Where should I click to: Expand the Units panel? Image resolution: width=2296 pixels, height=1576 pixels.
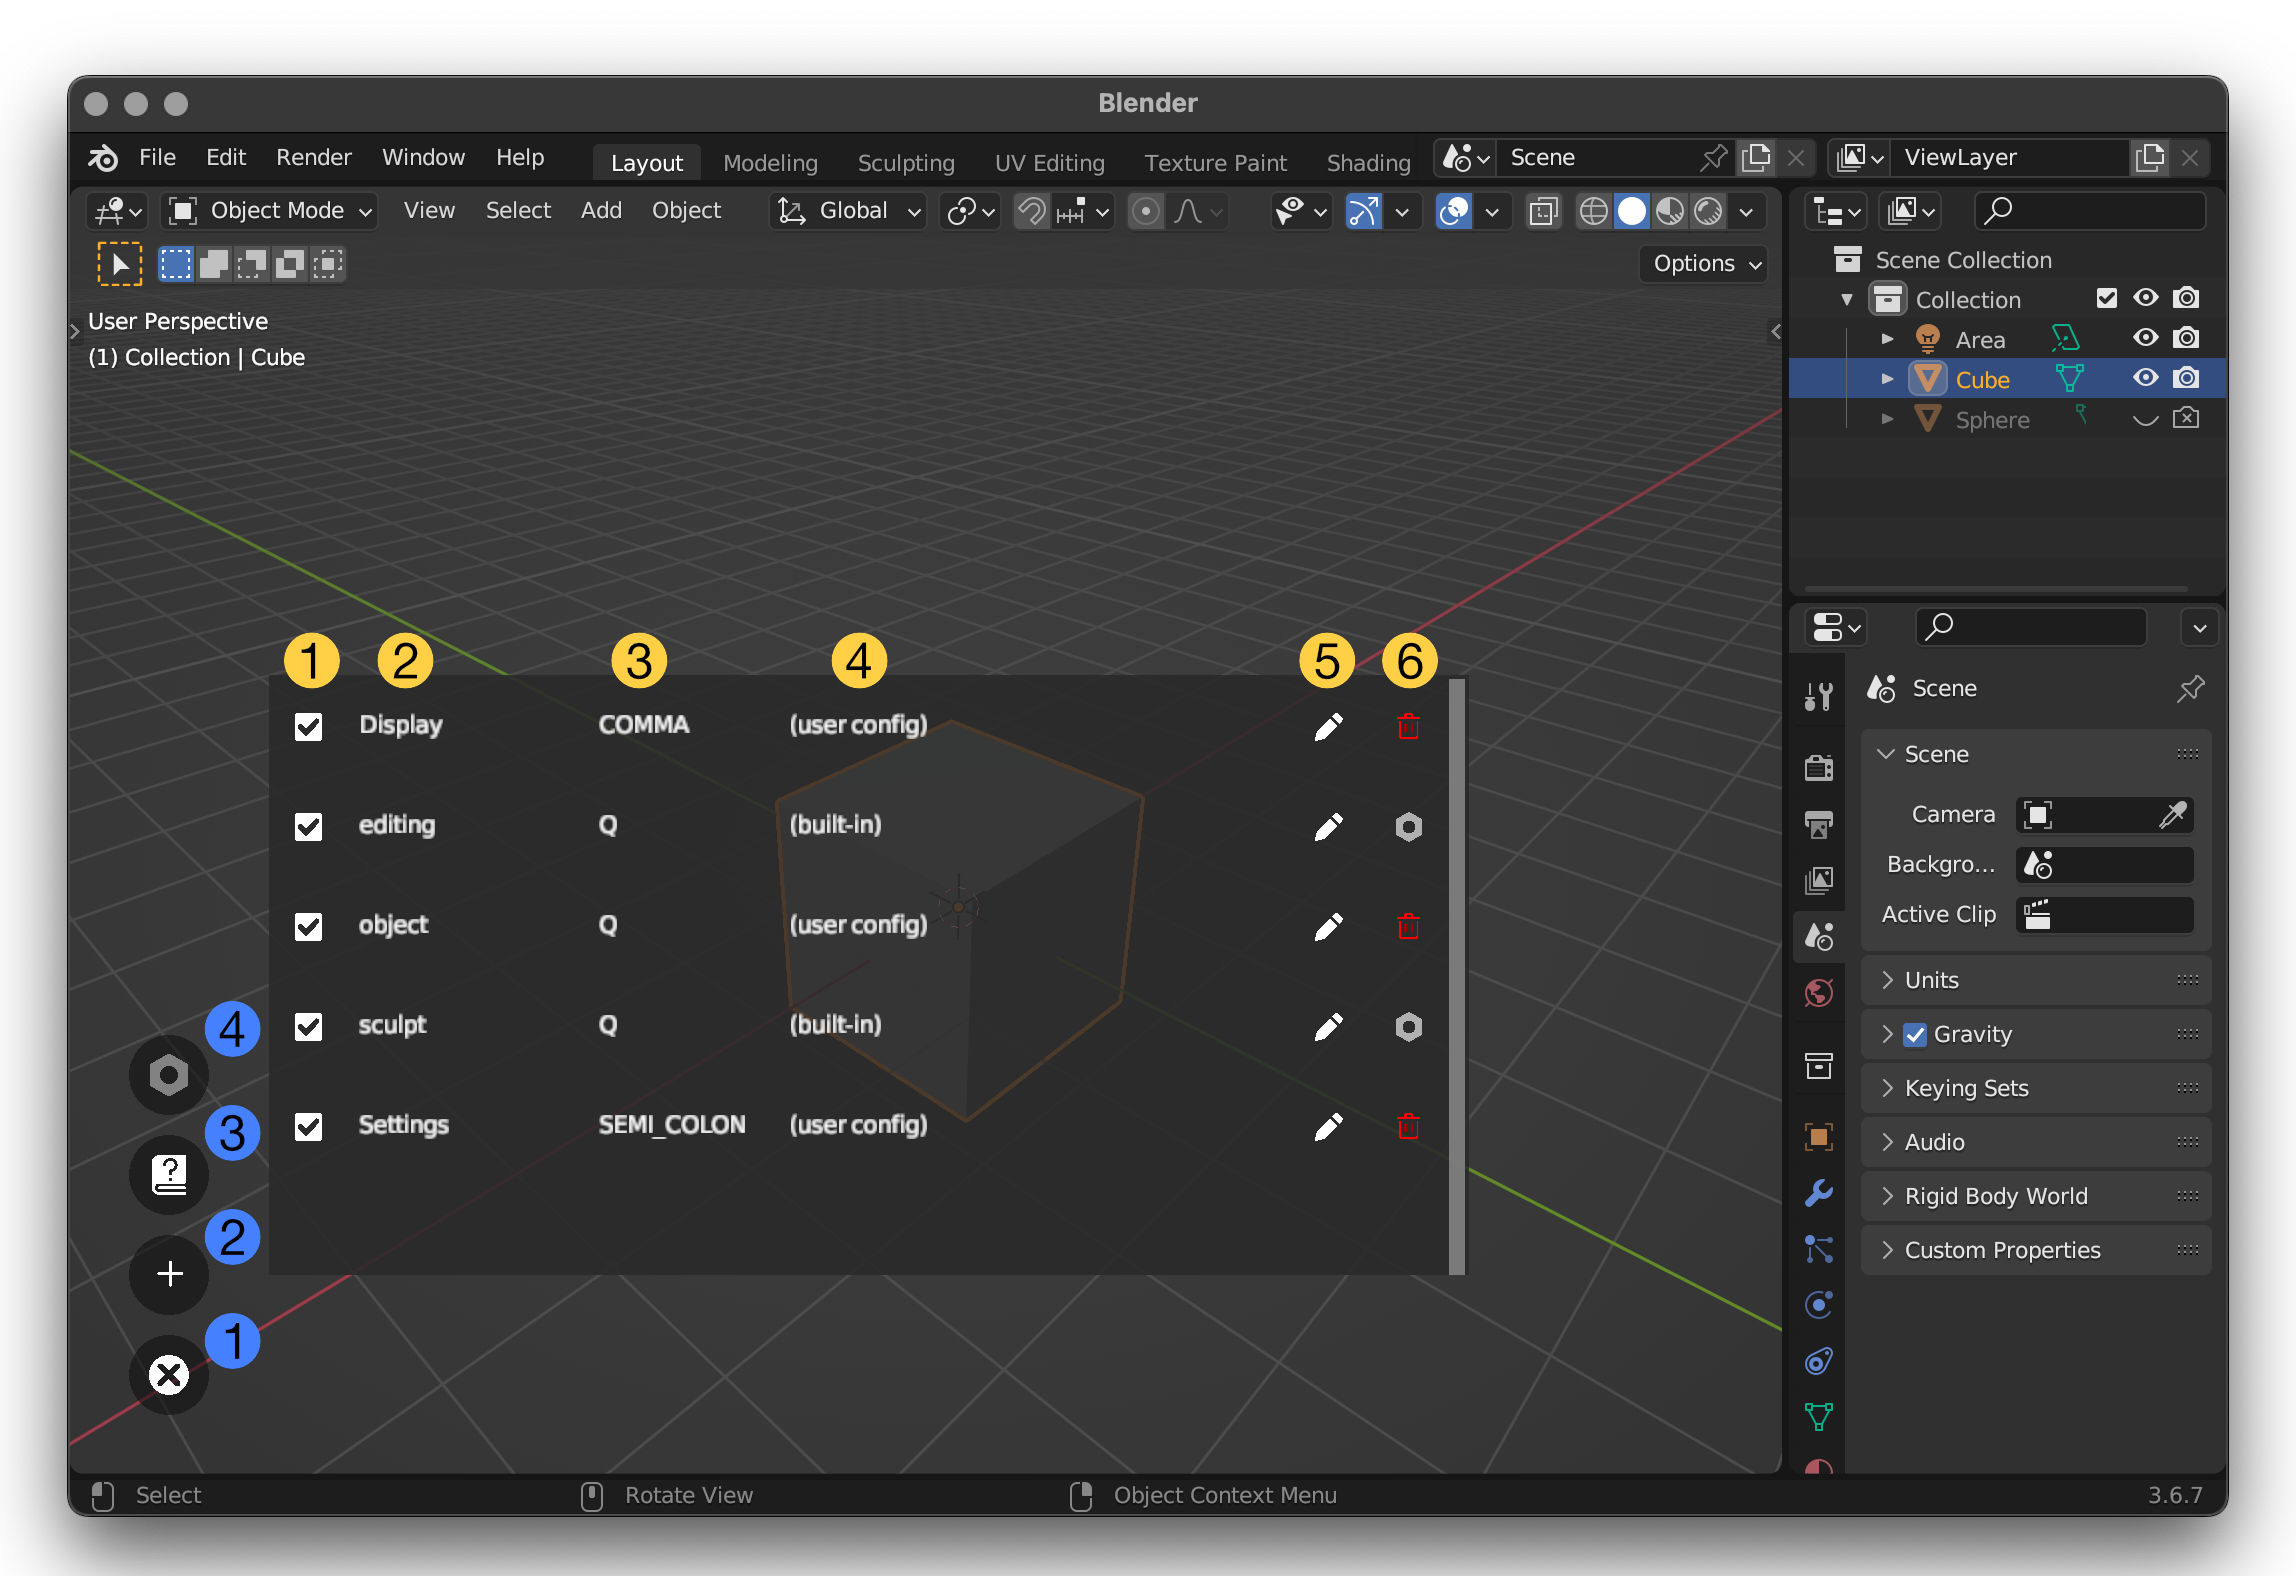coord(2036,980)
